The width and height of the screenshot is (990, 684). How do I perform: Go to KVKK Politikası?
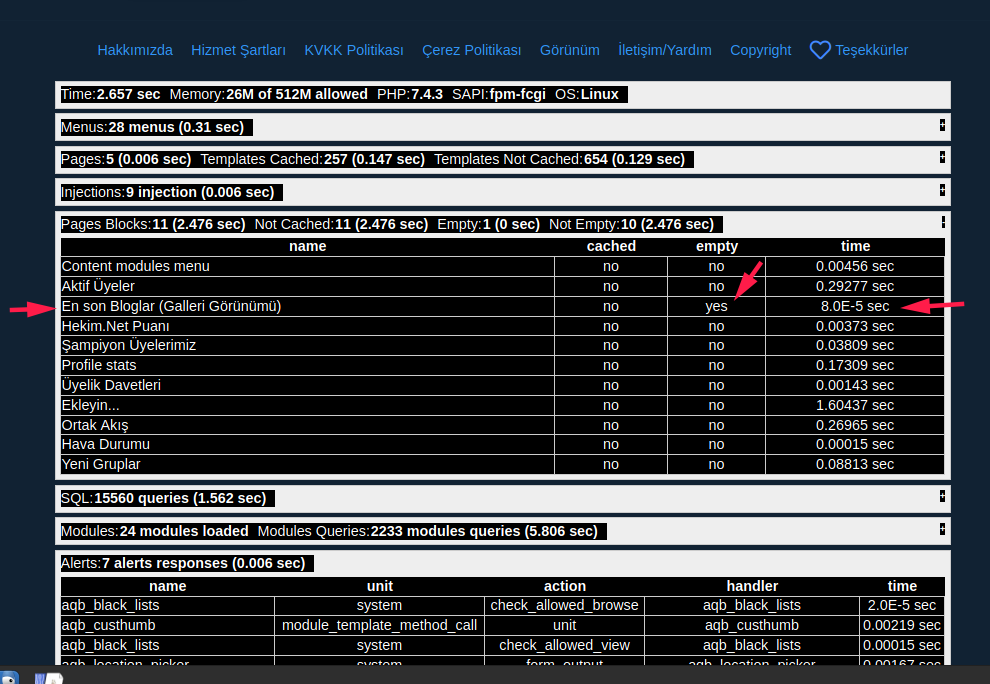point(354,50)
